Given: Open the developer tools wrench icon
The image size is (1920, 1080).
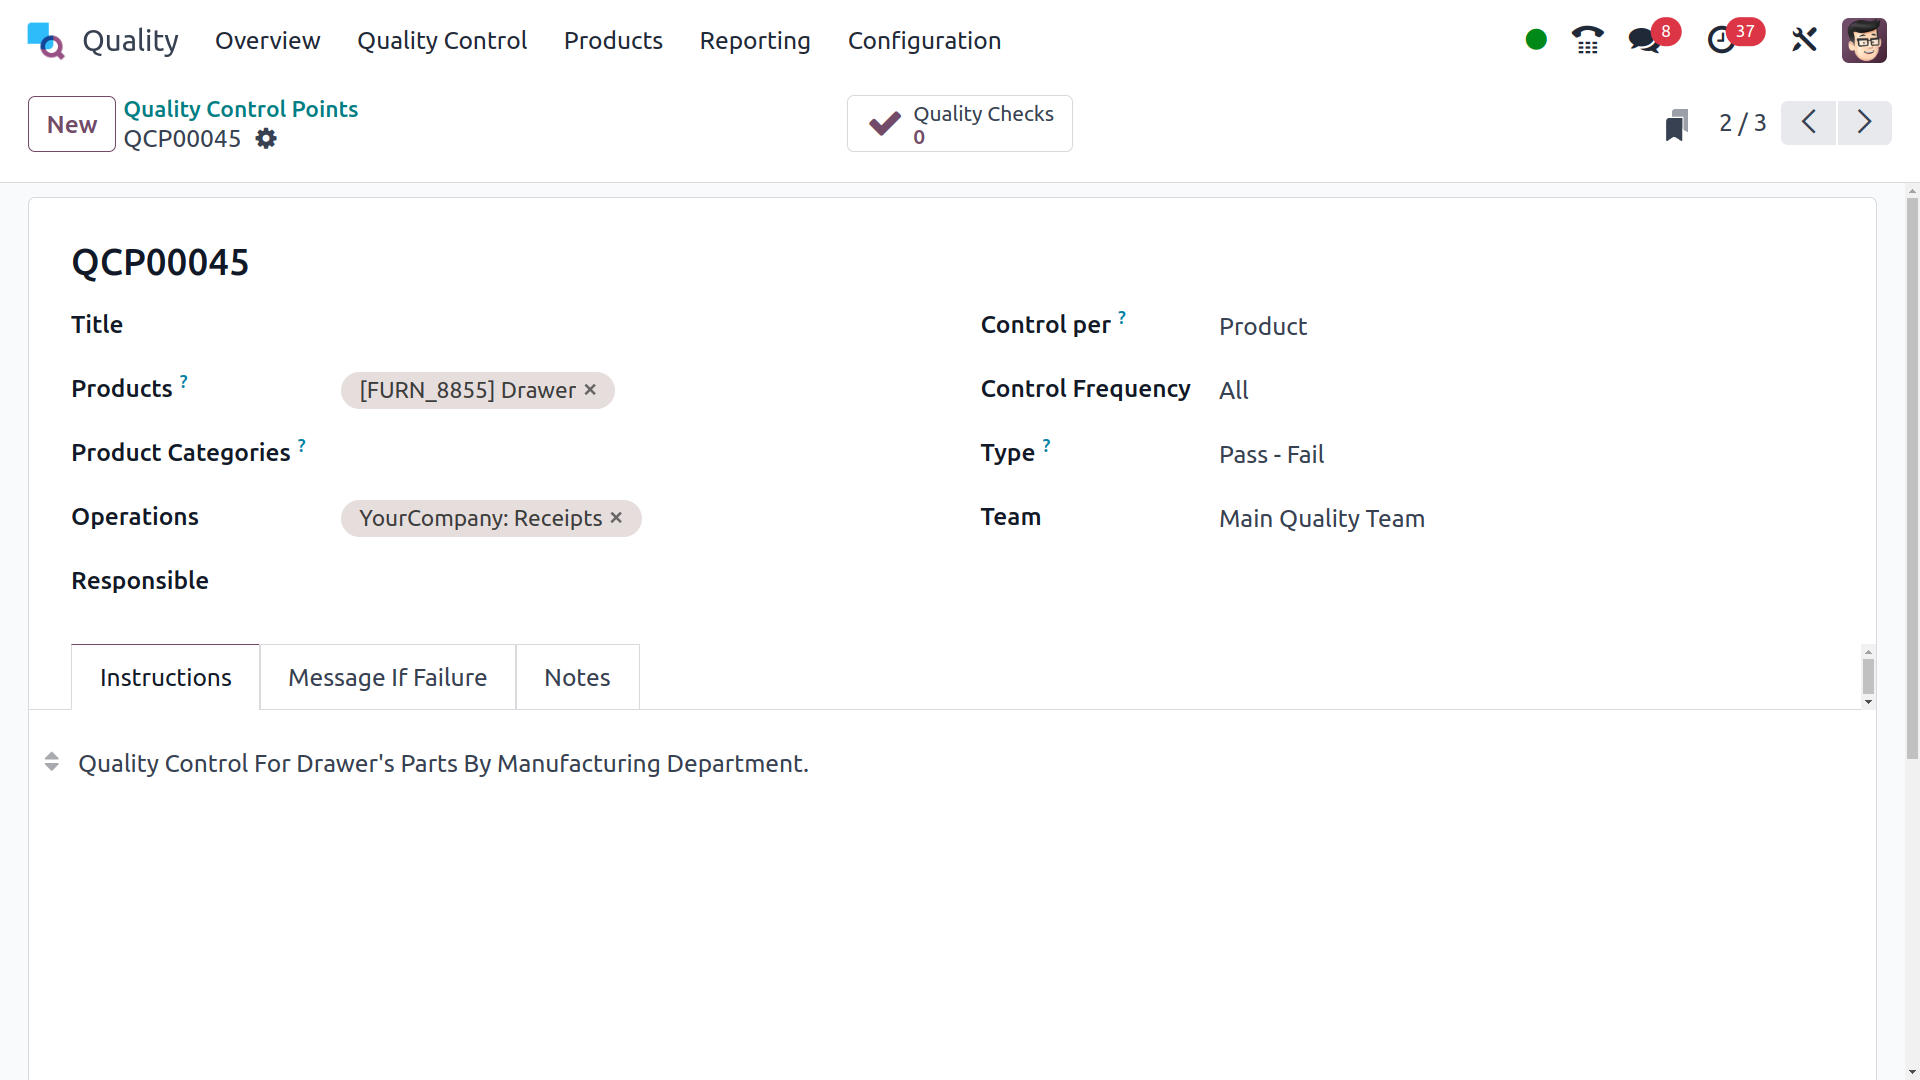Looking at the screenshot, I should coord(1804,40).
